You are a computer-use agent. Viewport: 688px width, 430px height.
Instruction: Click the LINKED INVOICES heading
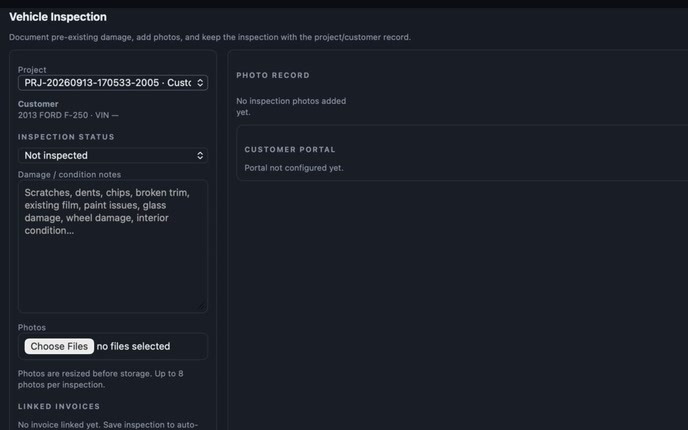click(59, 406)
